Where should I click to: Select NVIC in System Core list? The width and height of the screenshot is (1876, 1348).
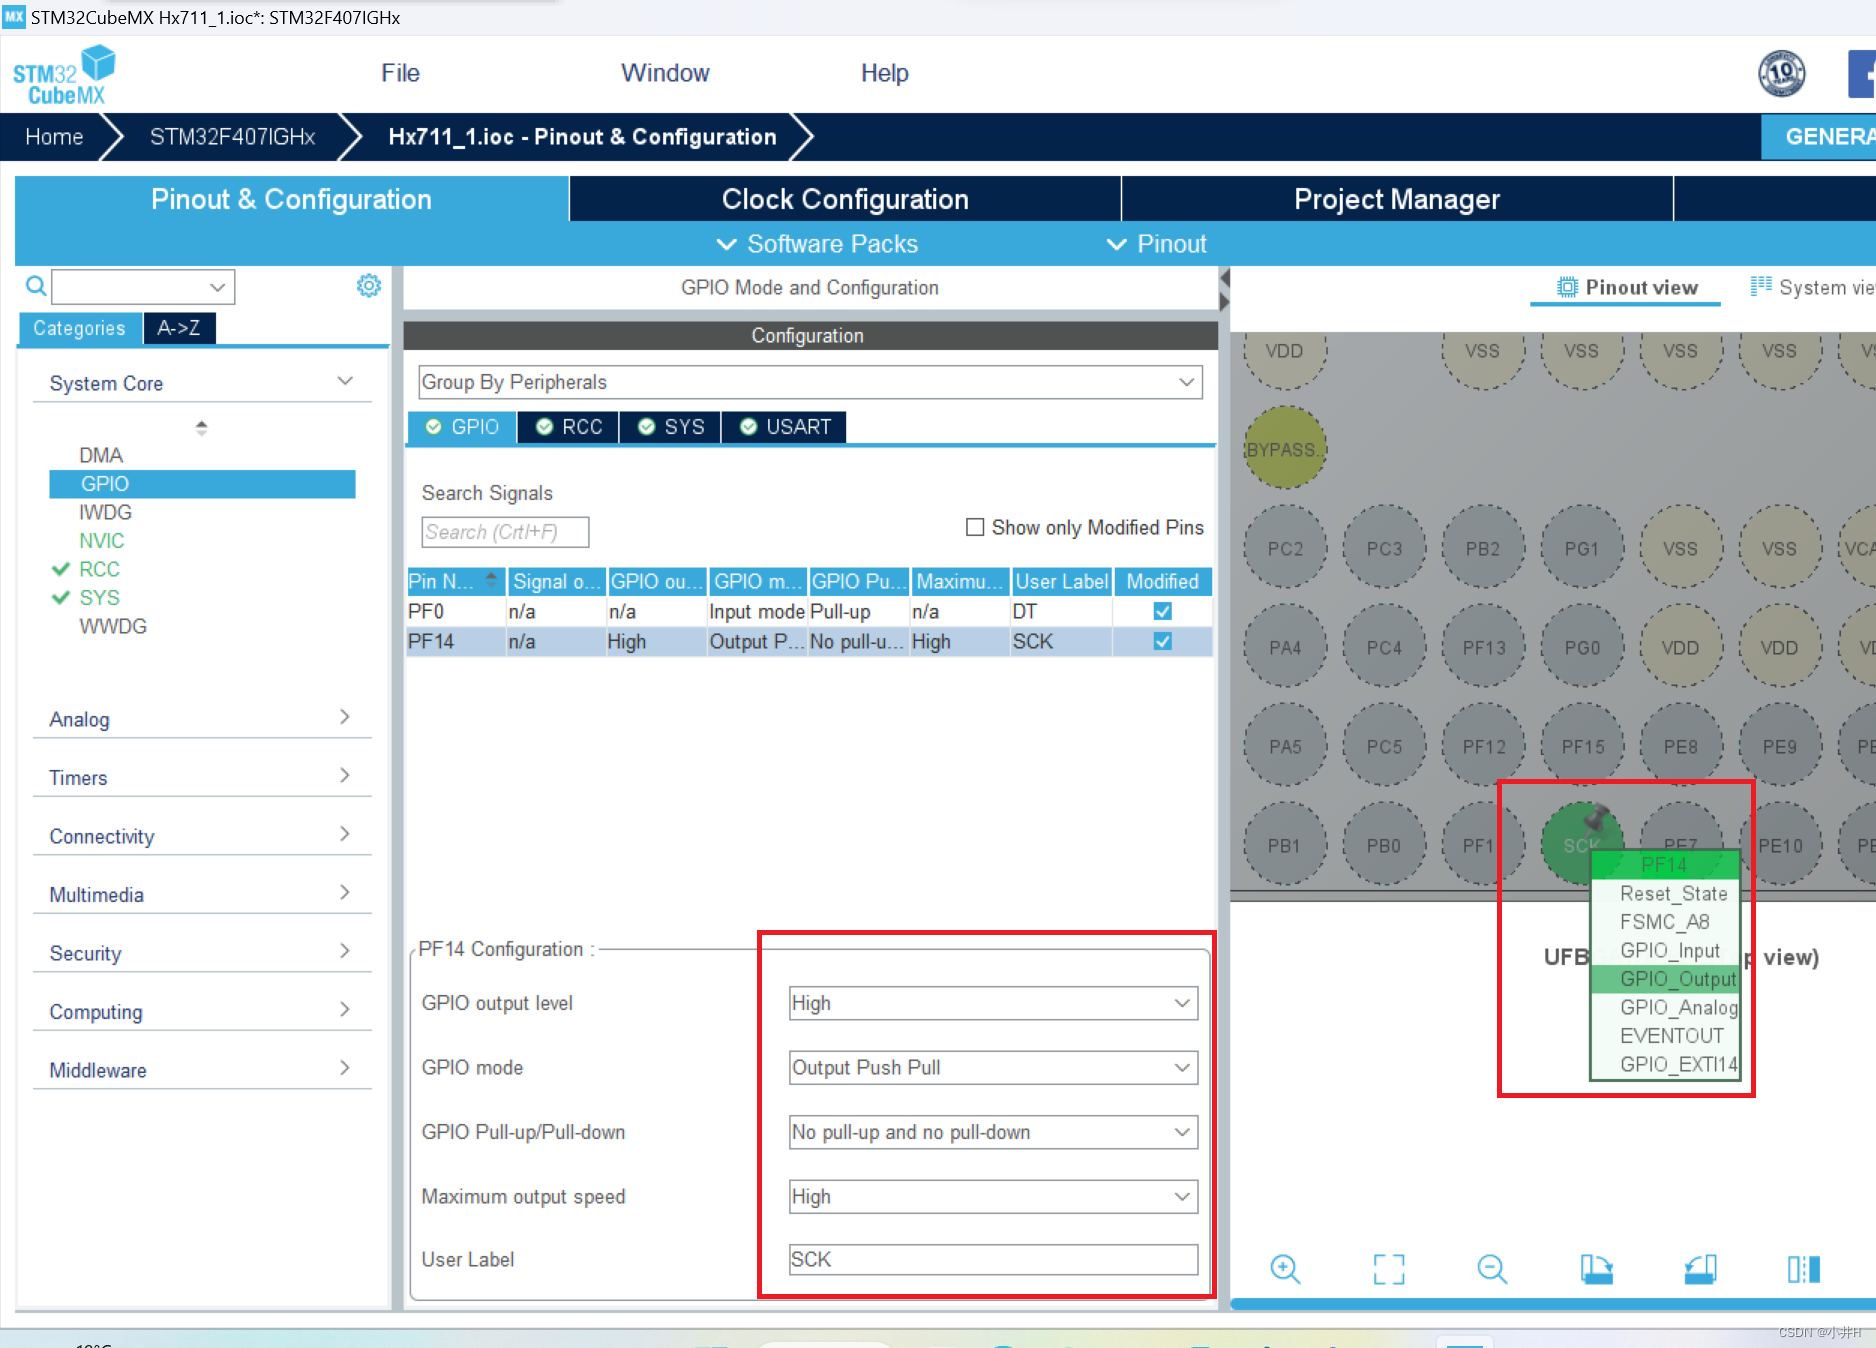coord(102,540)
